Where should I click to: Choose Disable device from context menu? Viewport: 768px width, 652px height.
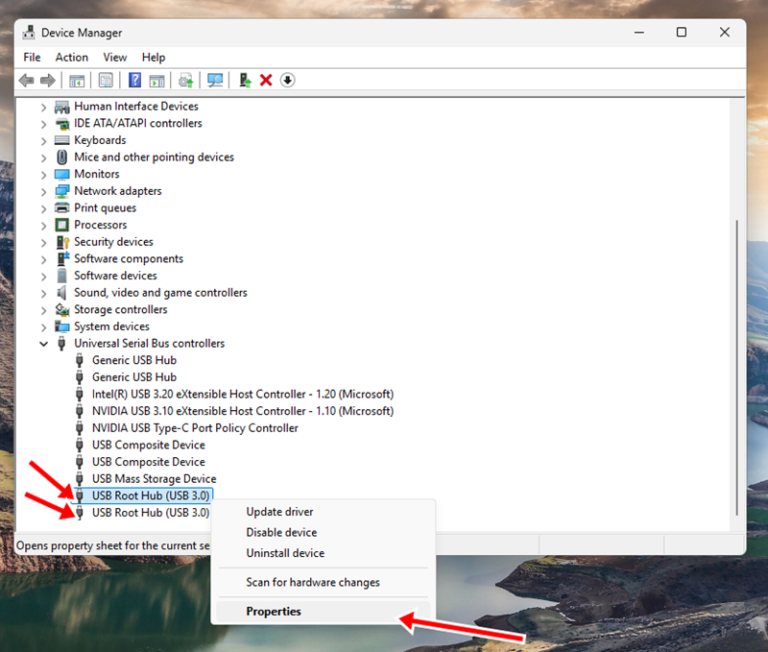323,532
